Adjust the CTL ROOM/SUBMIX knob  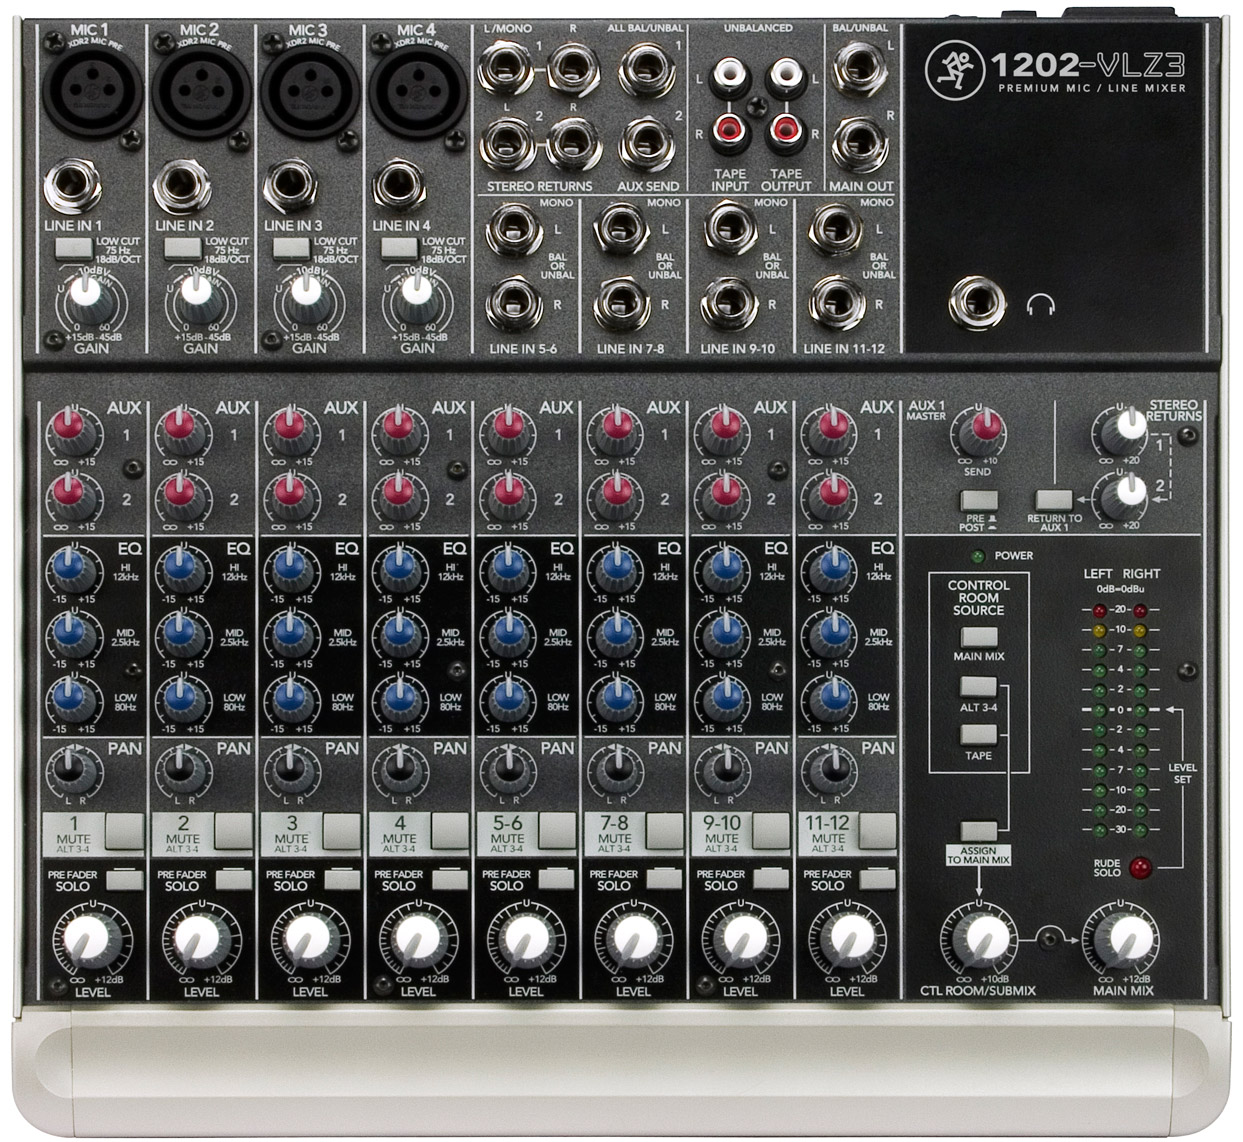[x=981, y=940]
